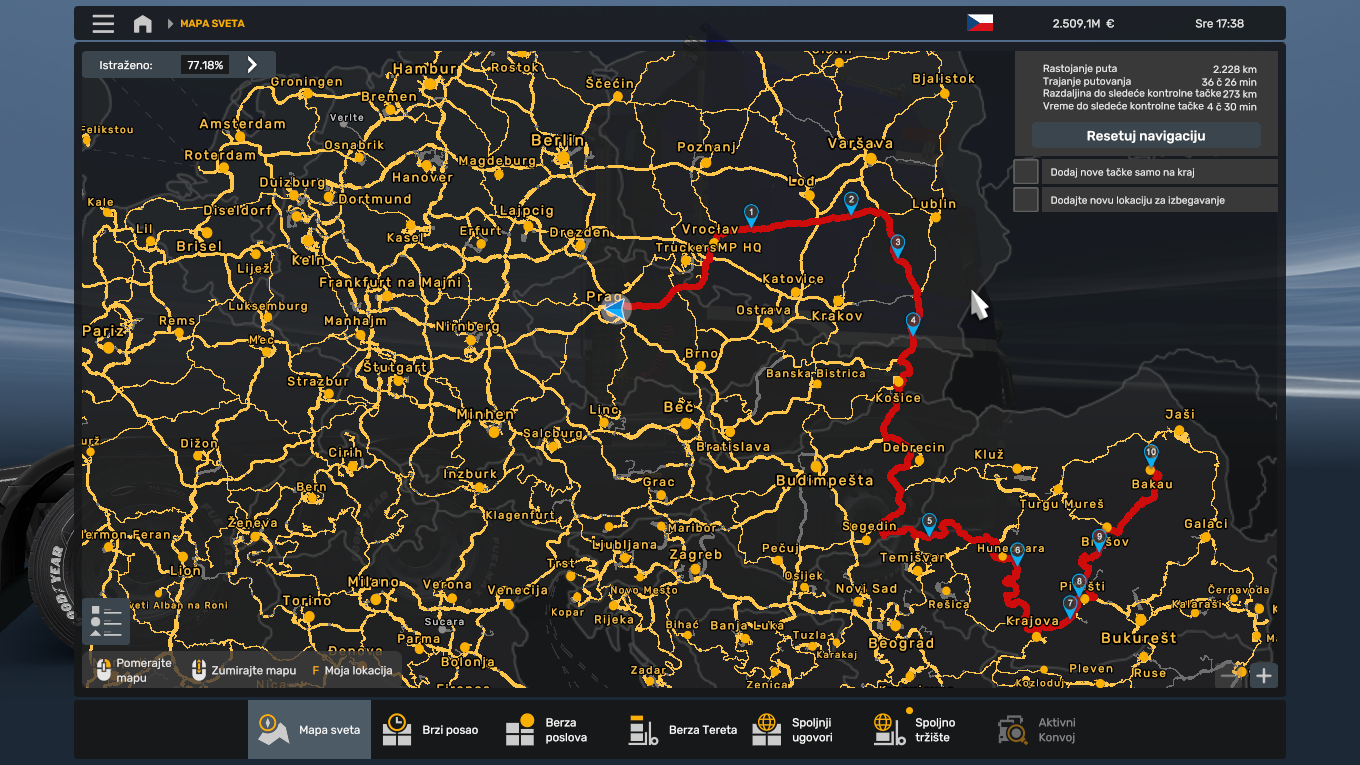The image size is (1360, 765).
Task: Open the Mapa sveta tab
Action: (x=309, y=730)
